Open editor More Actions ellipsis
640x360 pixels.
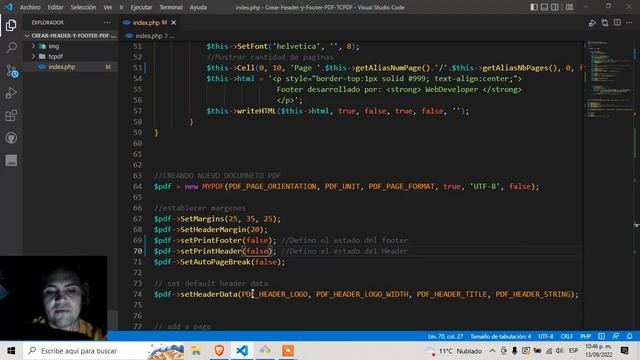pyautogui.click(x=629, y=23)
